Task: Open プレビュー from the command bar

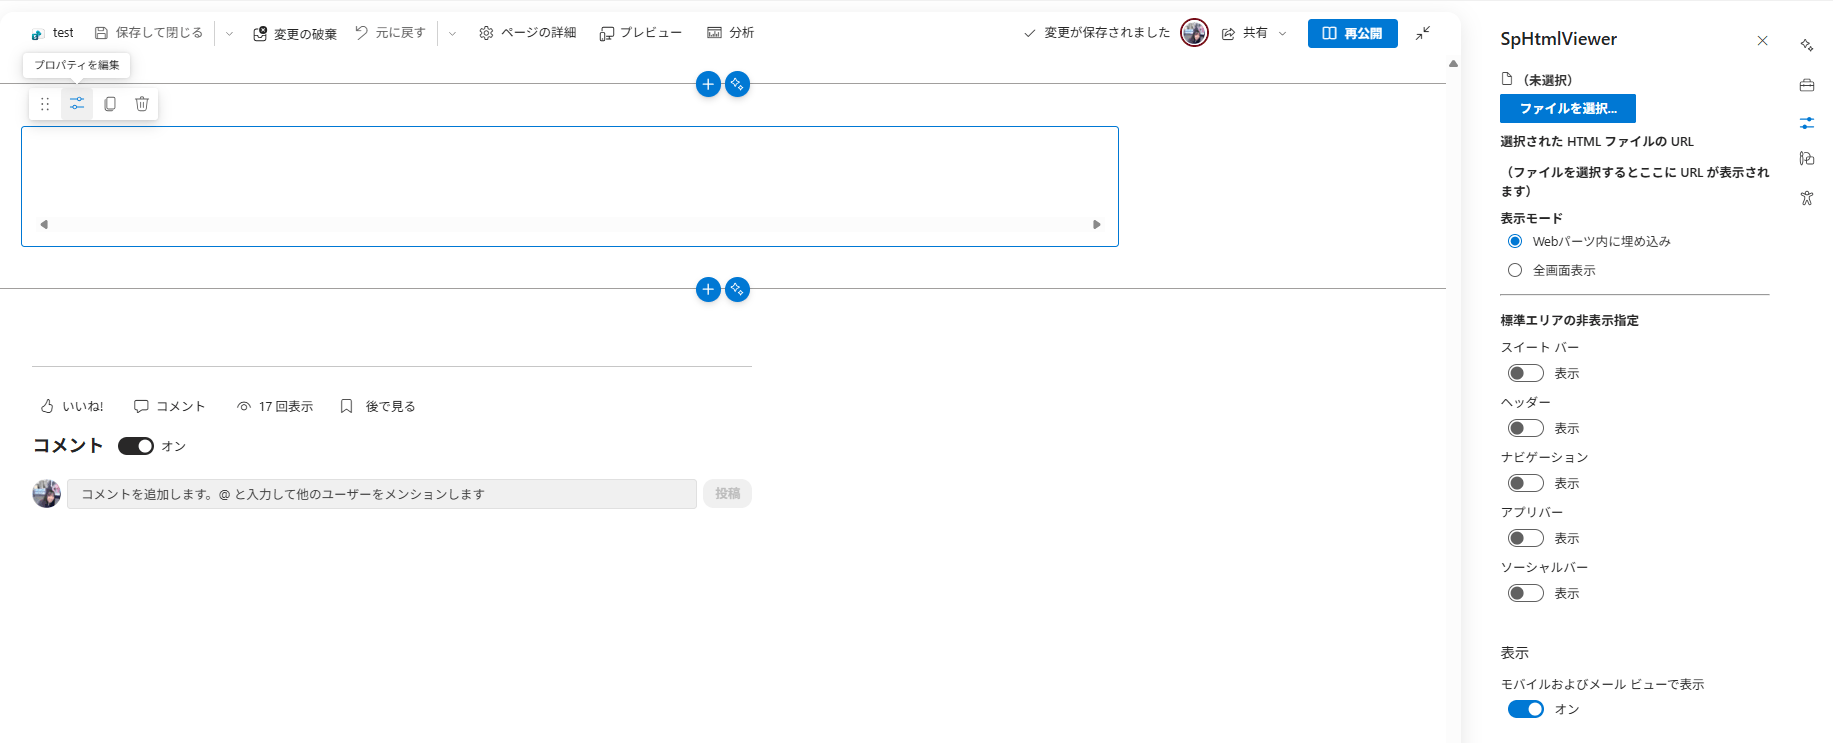Action: click(x=640, y=33)
